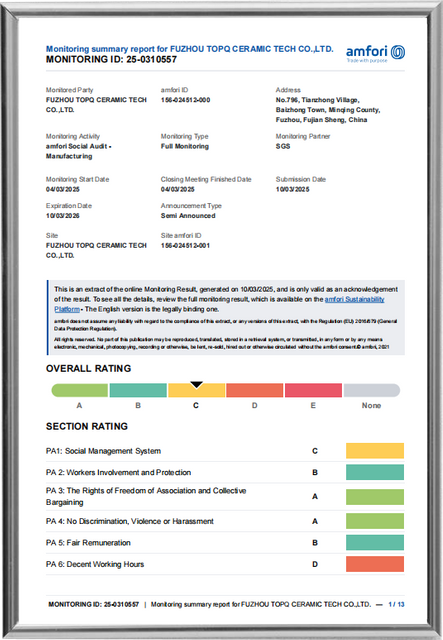Image resolution: width=443 pixels, height=640 pixels.
Task: Click PA 4: No Discrimination, Violence or Harassment
Action: click(x=129, y=521)
